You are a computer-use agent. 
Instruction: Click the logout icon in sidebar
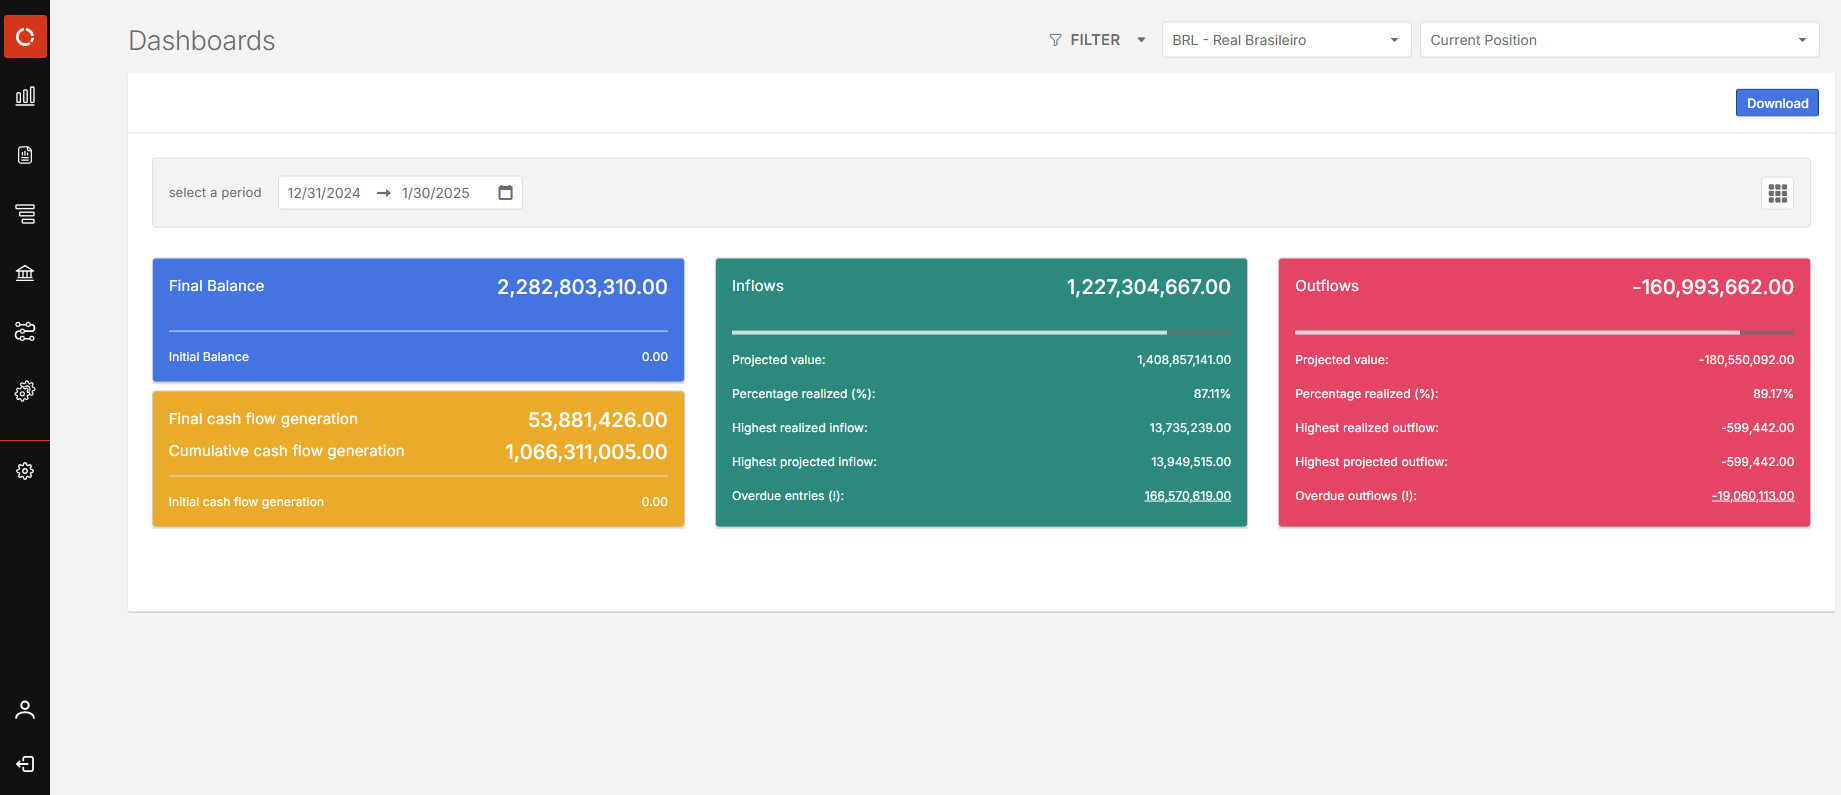point(25,764)
